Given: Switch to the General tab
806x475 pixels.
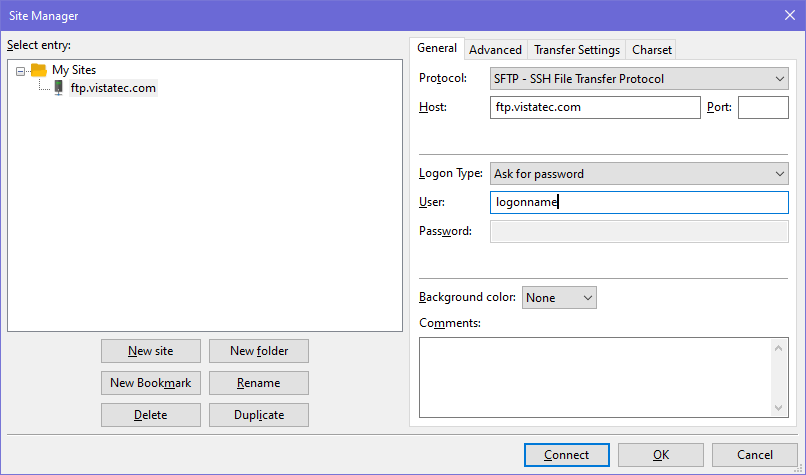Looking at the screenshot, I should tap(437, 48).
